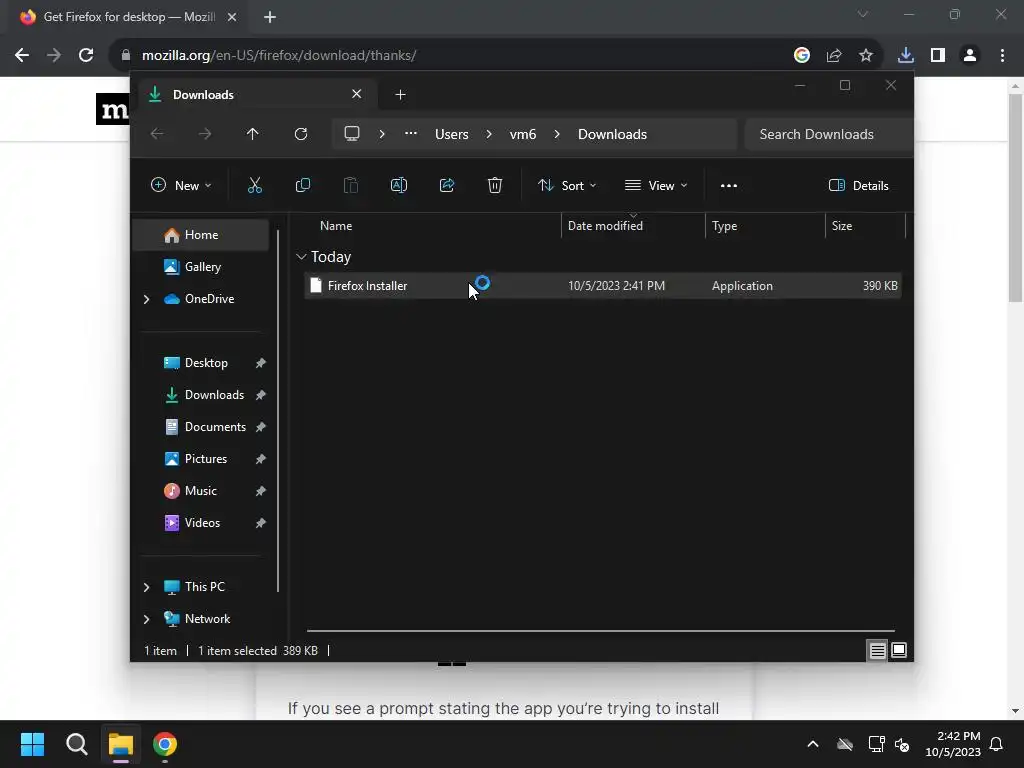Close the Downloads tab in Explorer

[x=357, y=94]
